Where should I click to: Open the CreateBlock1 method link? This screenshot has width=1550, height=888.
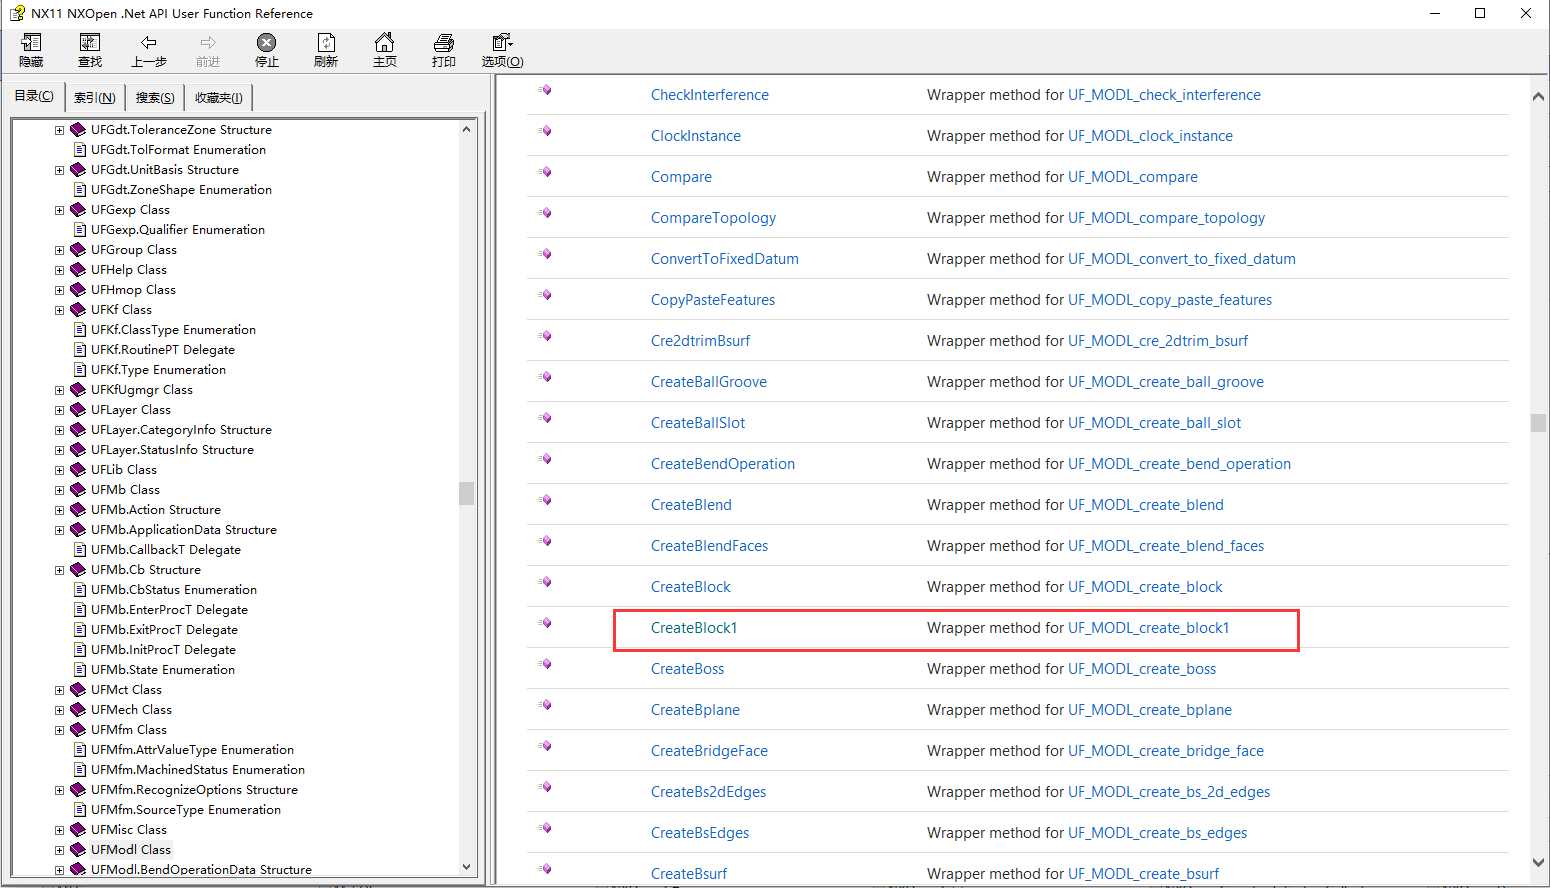coord(694,628)
